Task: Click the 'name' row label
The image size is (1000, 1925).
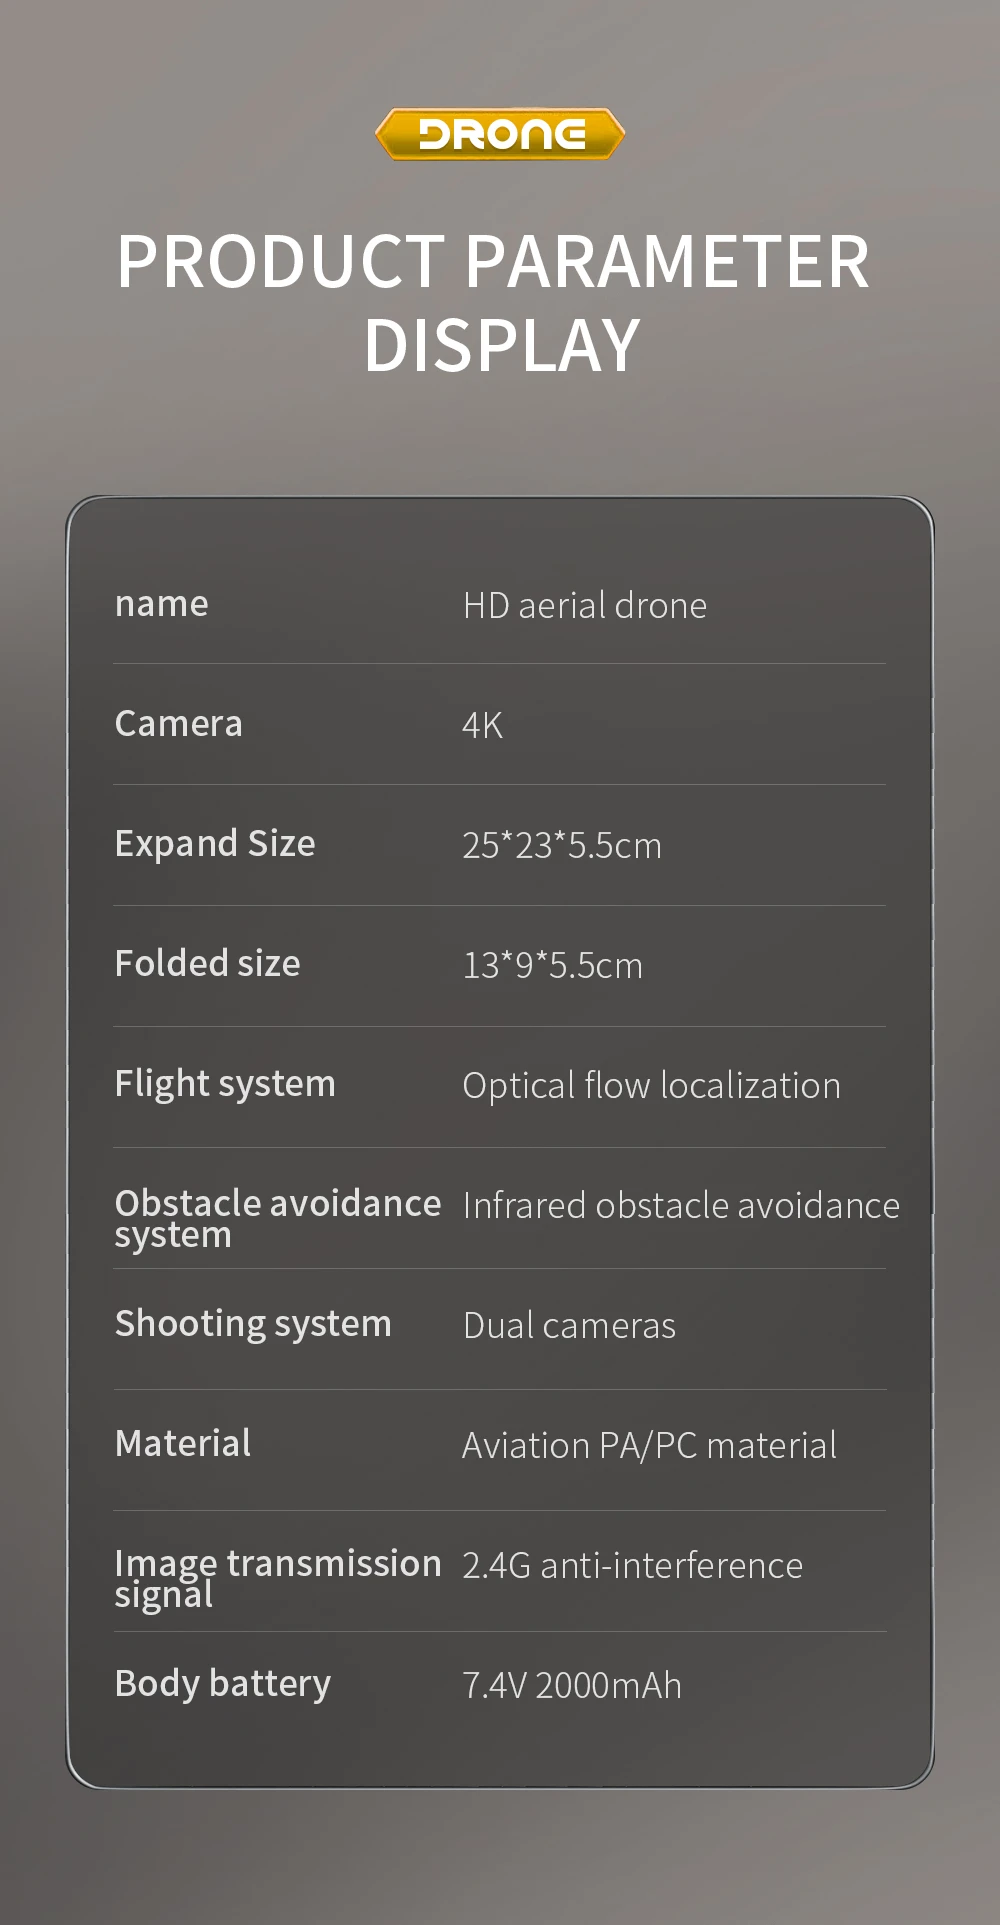Action: click(161, 604)
